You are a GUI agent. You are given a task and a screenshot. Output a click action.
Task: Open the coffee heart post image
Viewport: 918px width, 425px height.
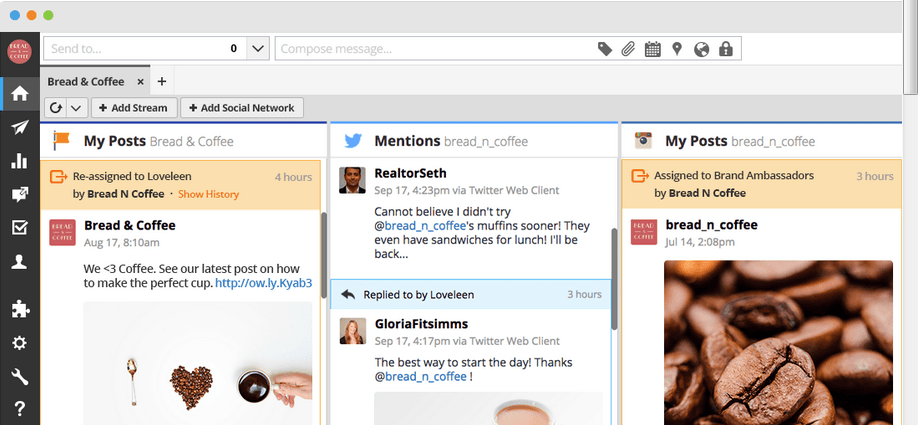[197, 363]
